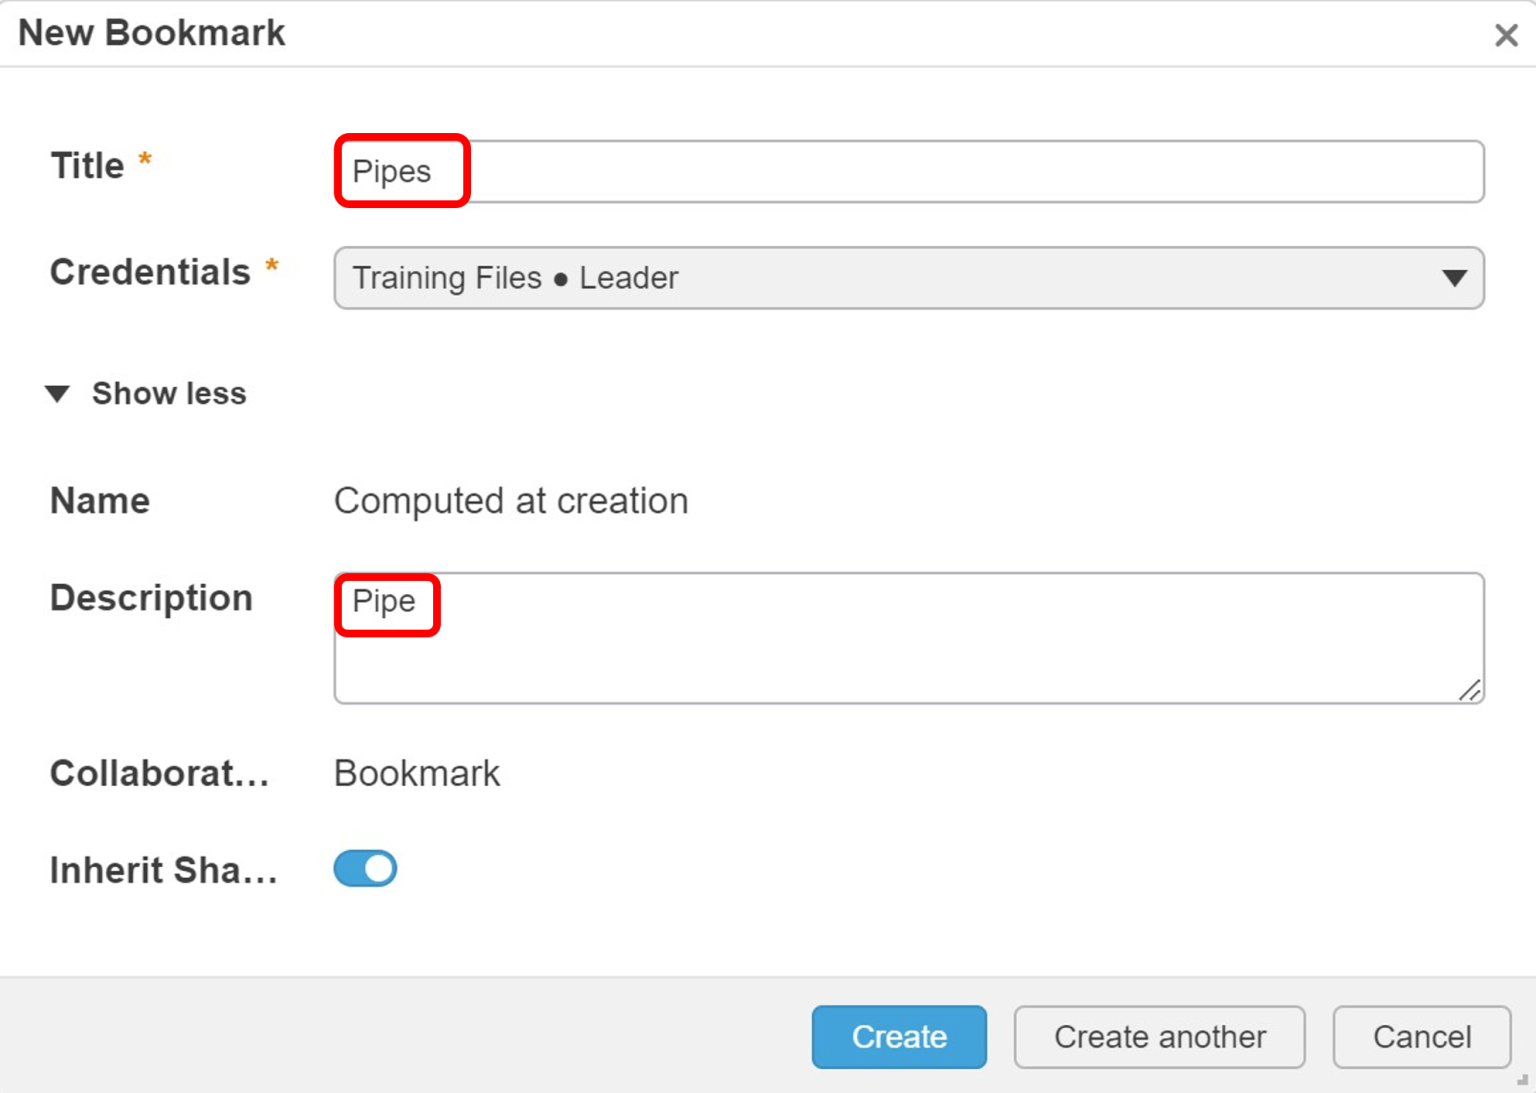The width and height of the screenshot is (1536, 1093).
Task: Toggle the Inherit Sharing switch
Action: tap(365, 869)
